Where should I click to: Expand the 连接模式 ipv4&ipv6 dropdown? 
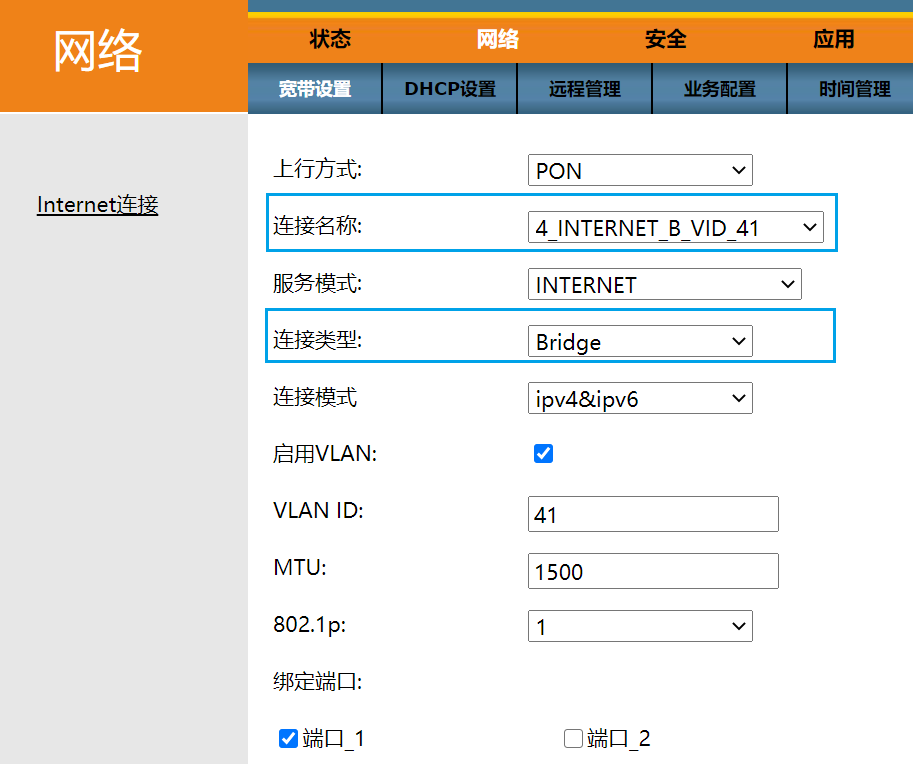640,399
